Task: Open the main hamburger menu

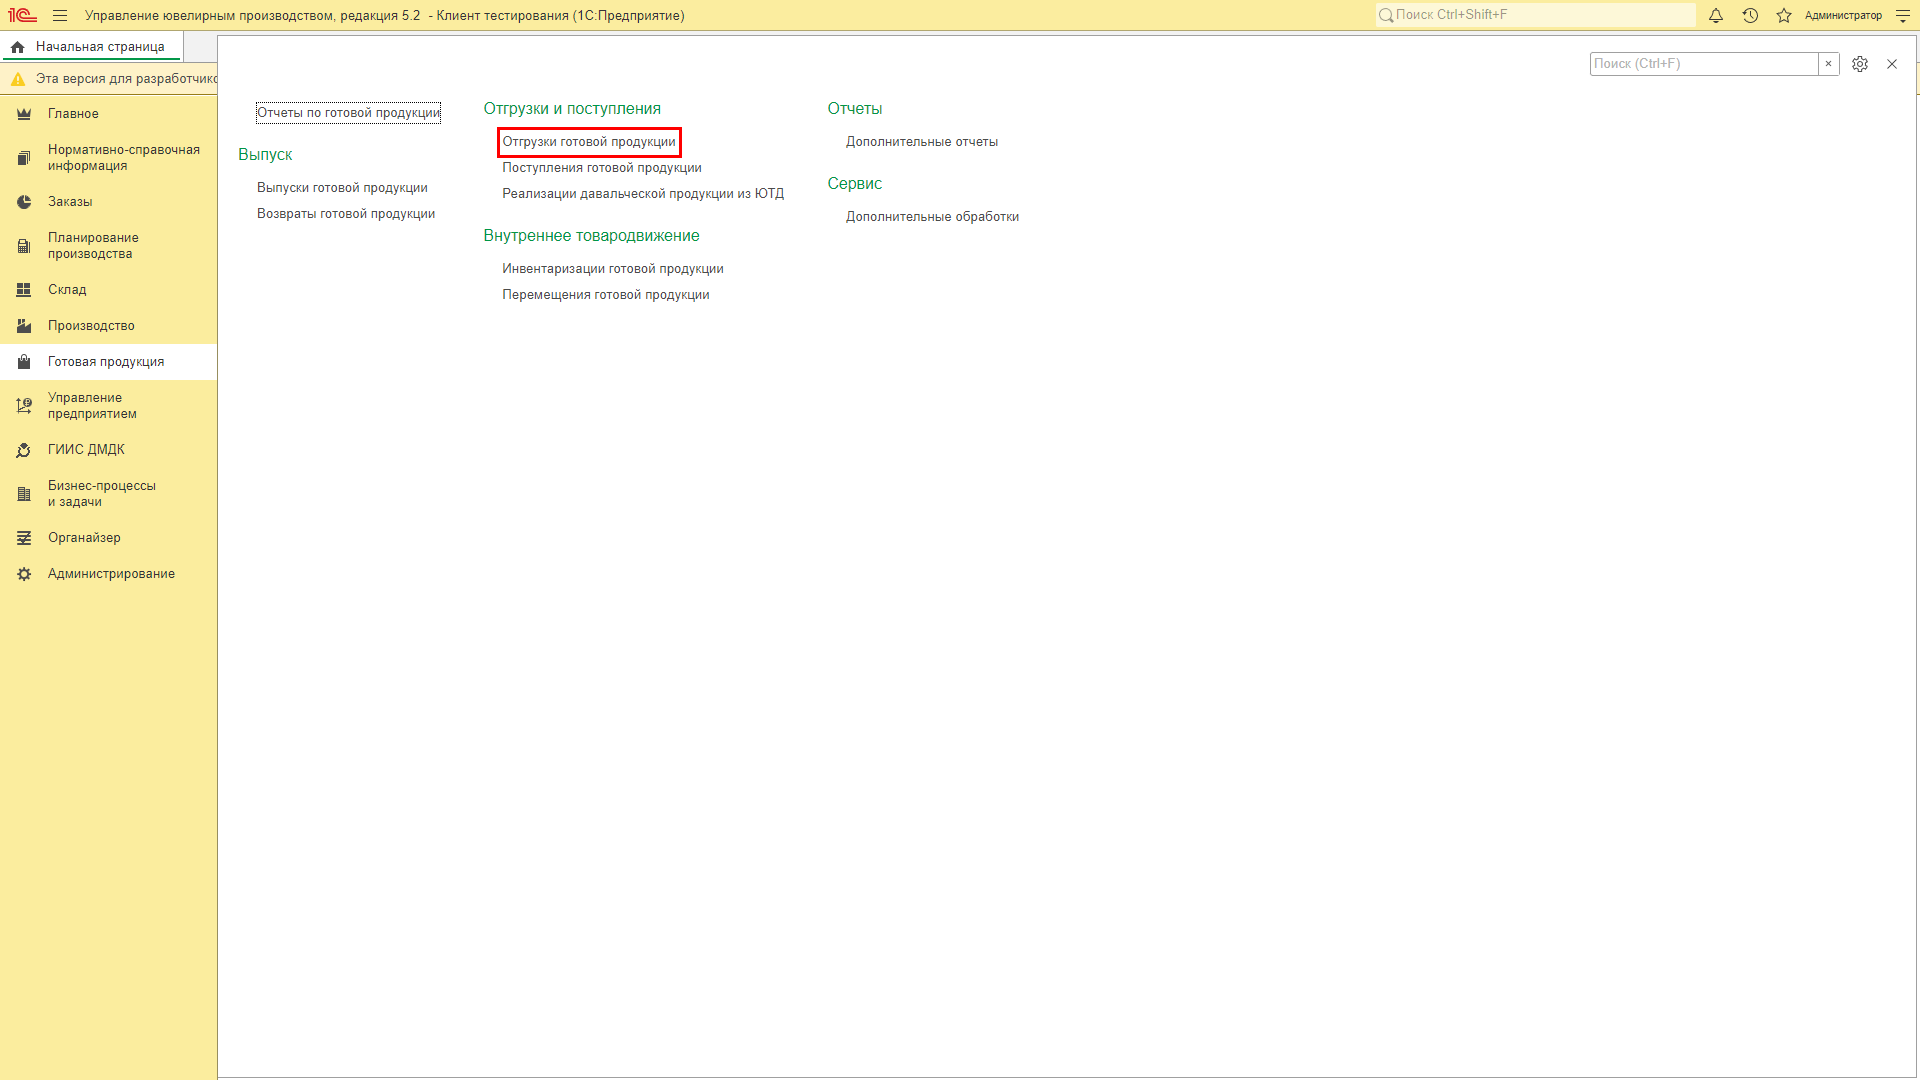Action: [60, 15]
